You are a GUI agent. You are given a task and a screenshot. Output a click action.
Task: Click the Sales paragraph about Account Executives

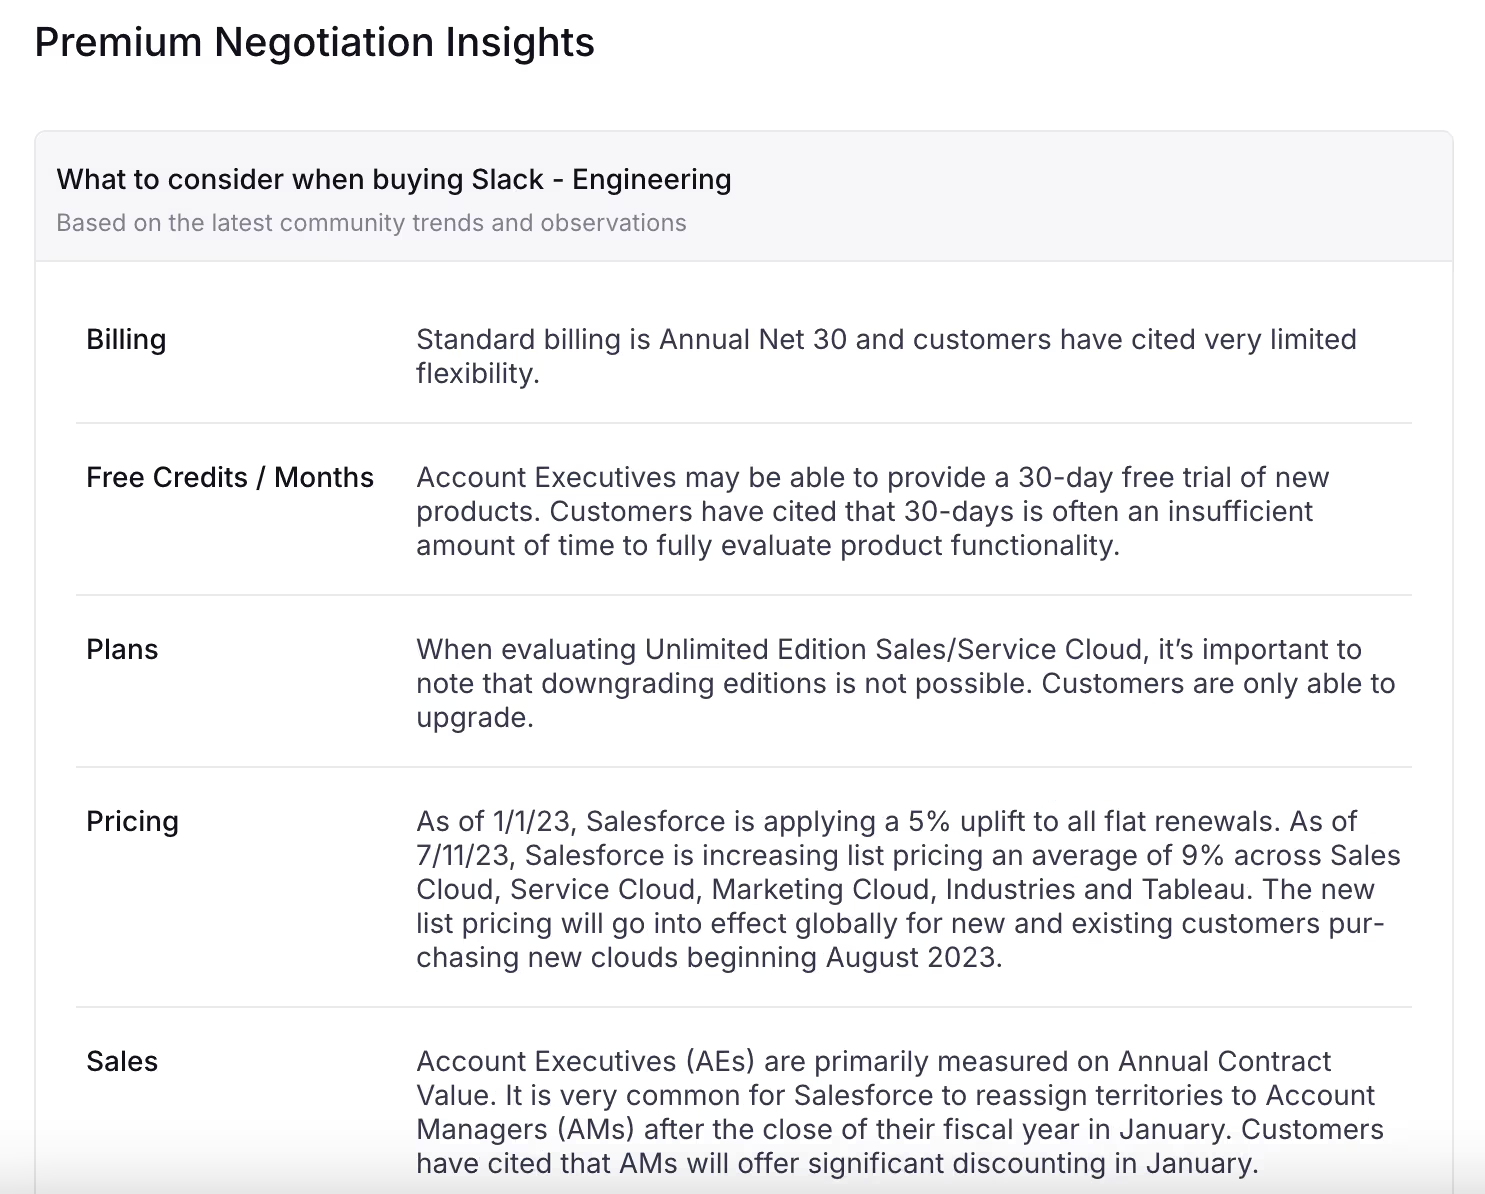pos(898,1112)
